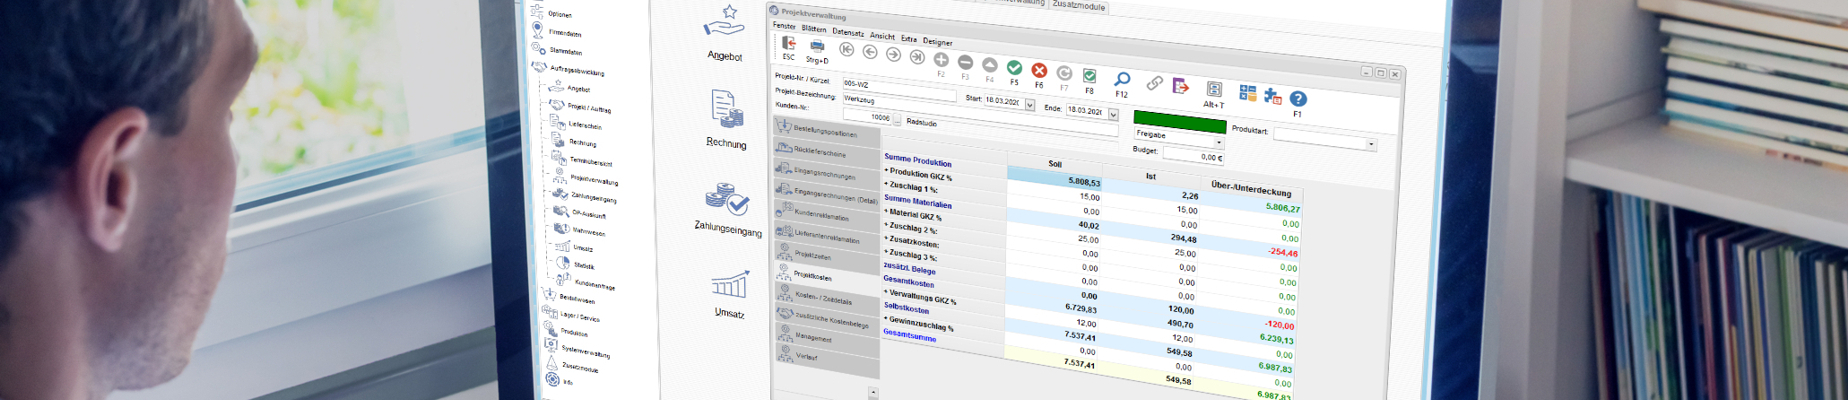Screen dimensions: 1848x400
Task: Open the Extra menu
Action: point(908,39)
